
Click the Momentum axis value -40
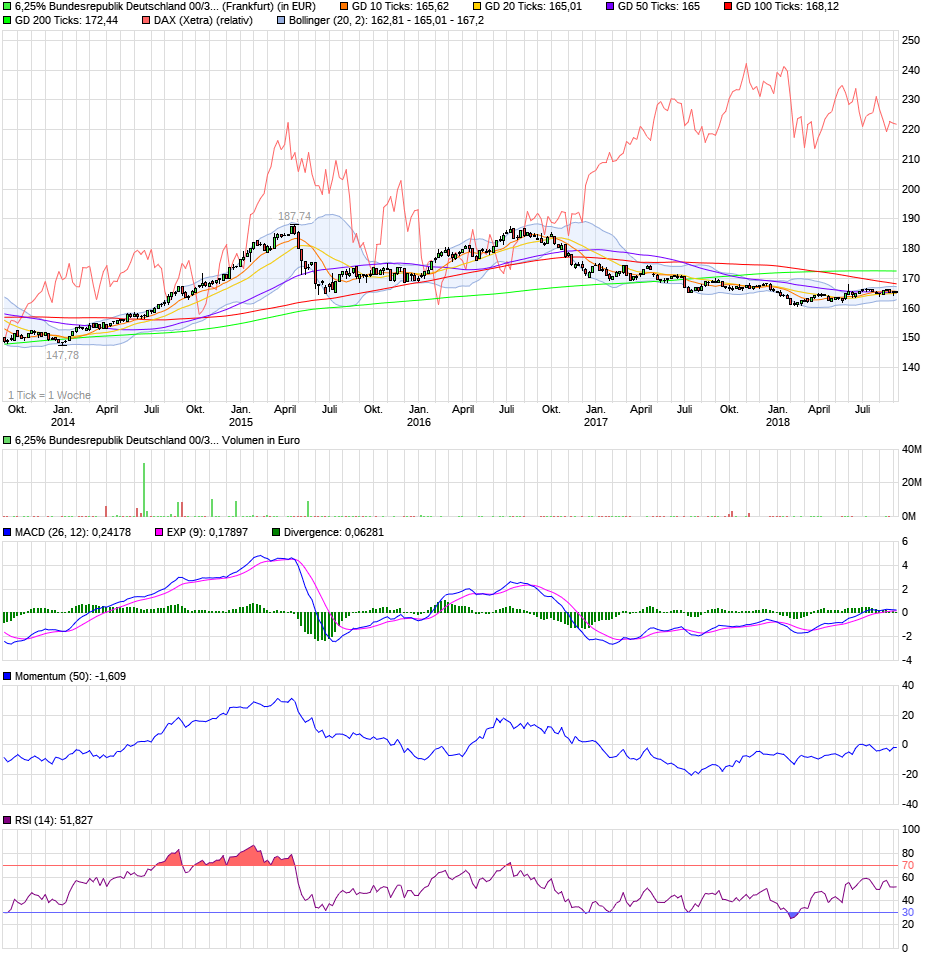click(908, 805)
